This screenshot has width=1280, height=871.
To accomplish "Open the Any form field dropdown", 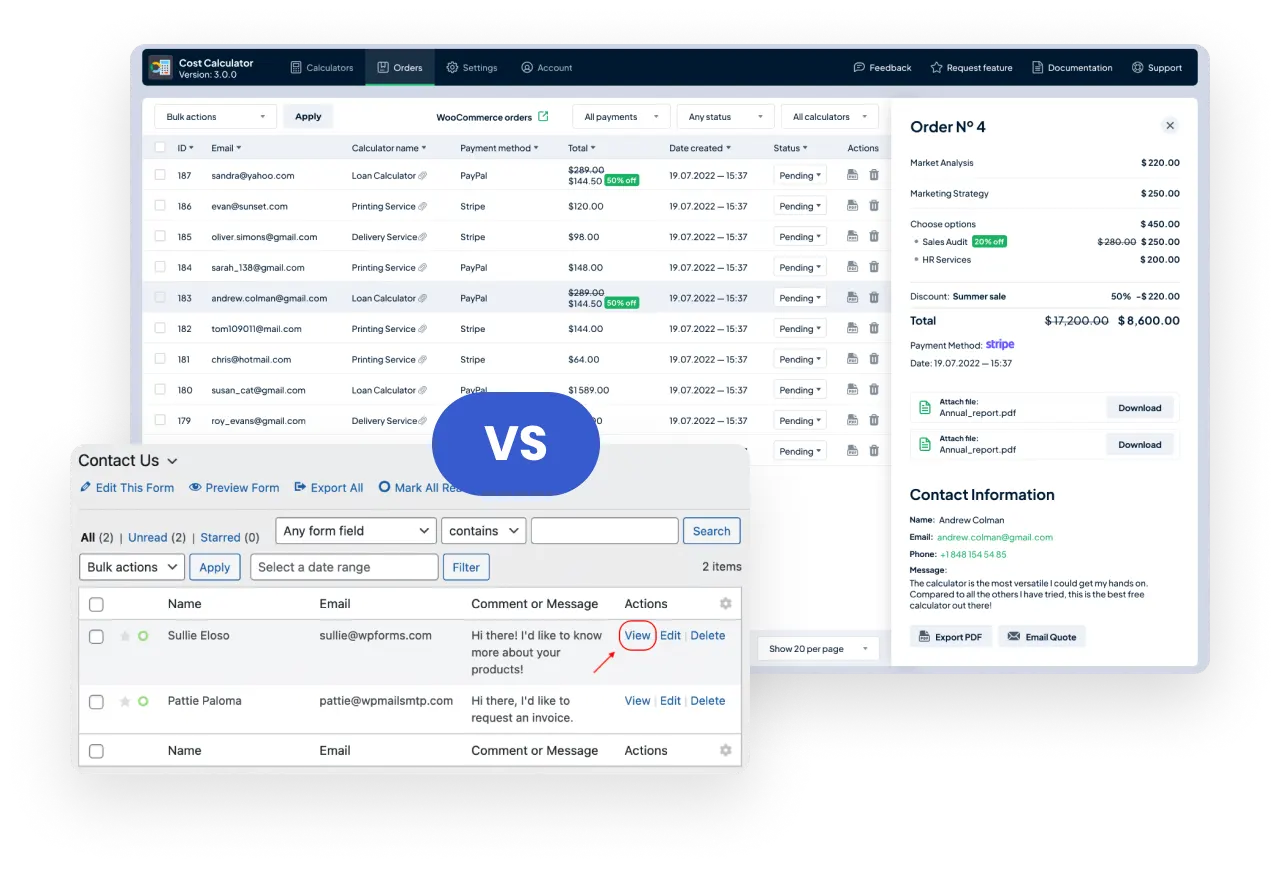I will [x=356, y=531].
